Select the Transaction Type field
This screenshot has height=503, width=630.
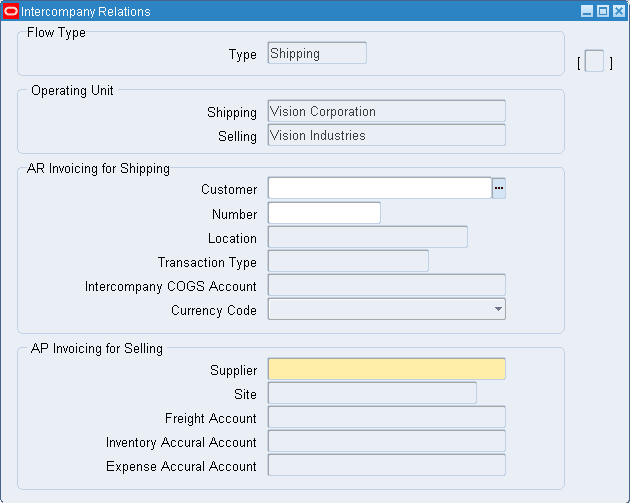(x=348, y=261)
